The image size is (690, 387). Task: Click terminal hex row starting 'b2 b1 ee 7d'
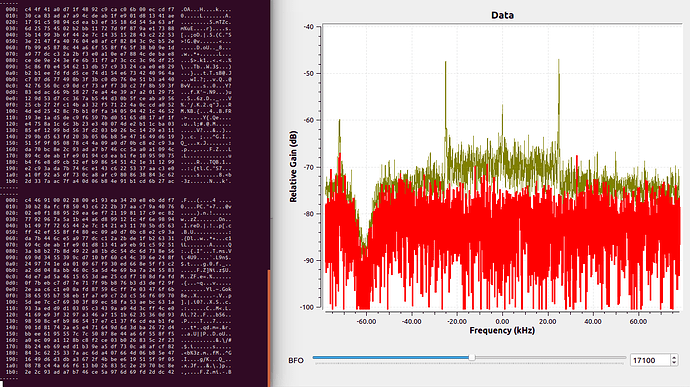(118, 73)
